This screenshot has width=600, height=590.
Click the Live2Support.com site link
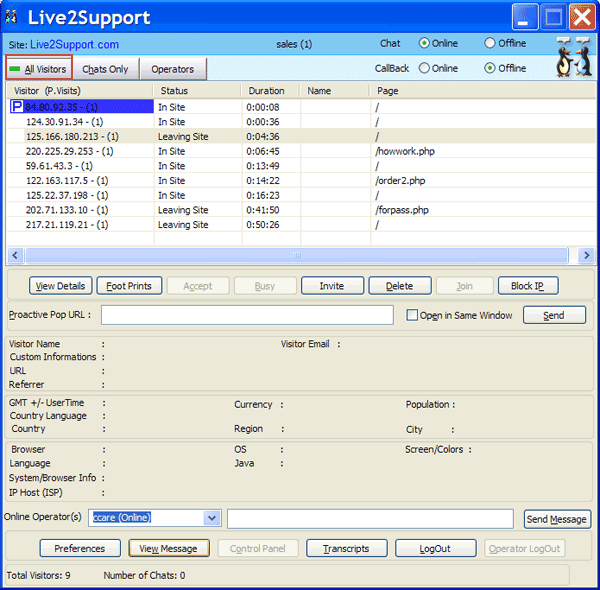pos(74,44)
